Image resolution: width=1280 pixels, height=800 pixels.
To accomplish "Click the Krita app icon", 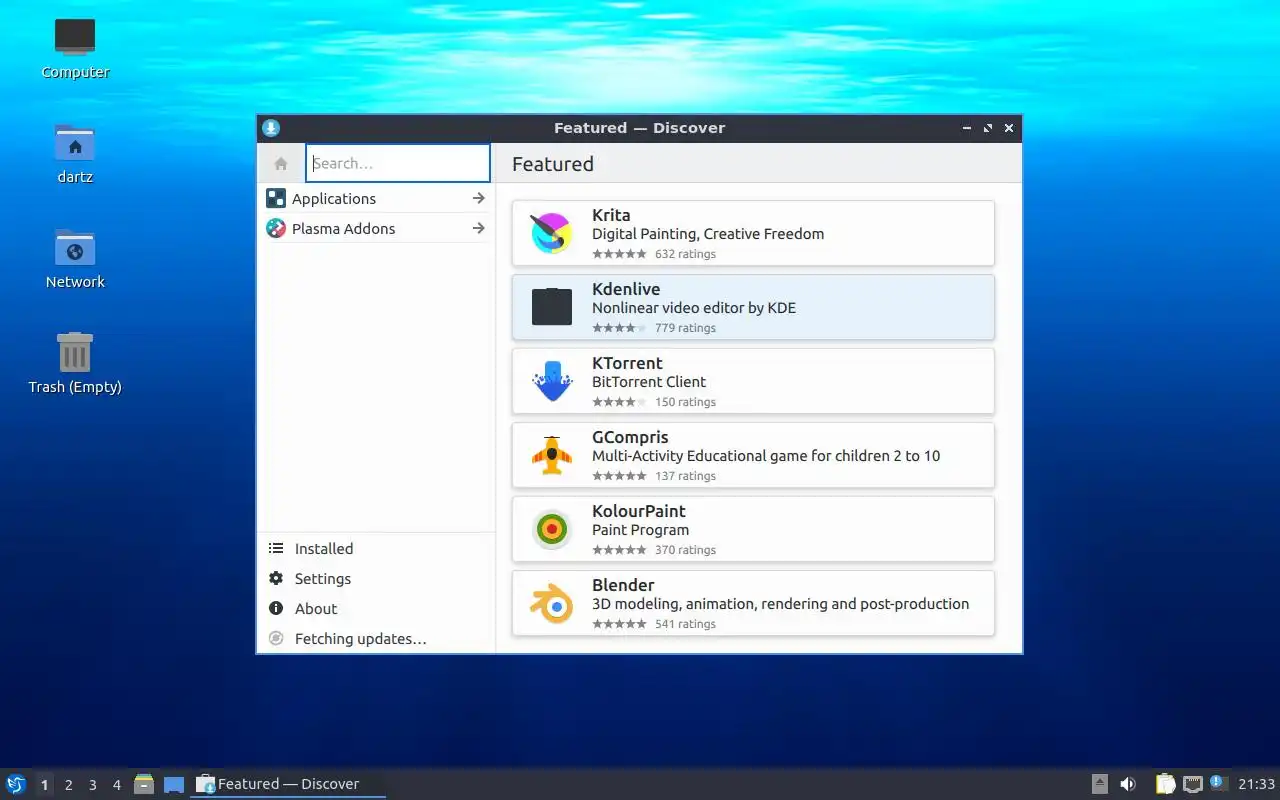I will click(x=551, y=233).
